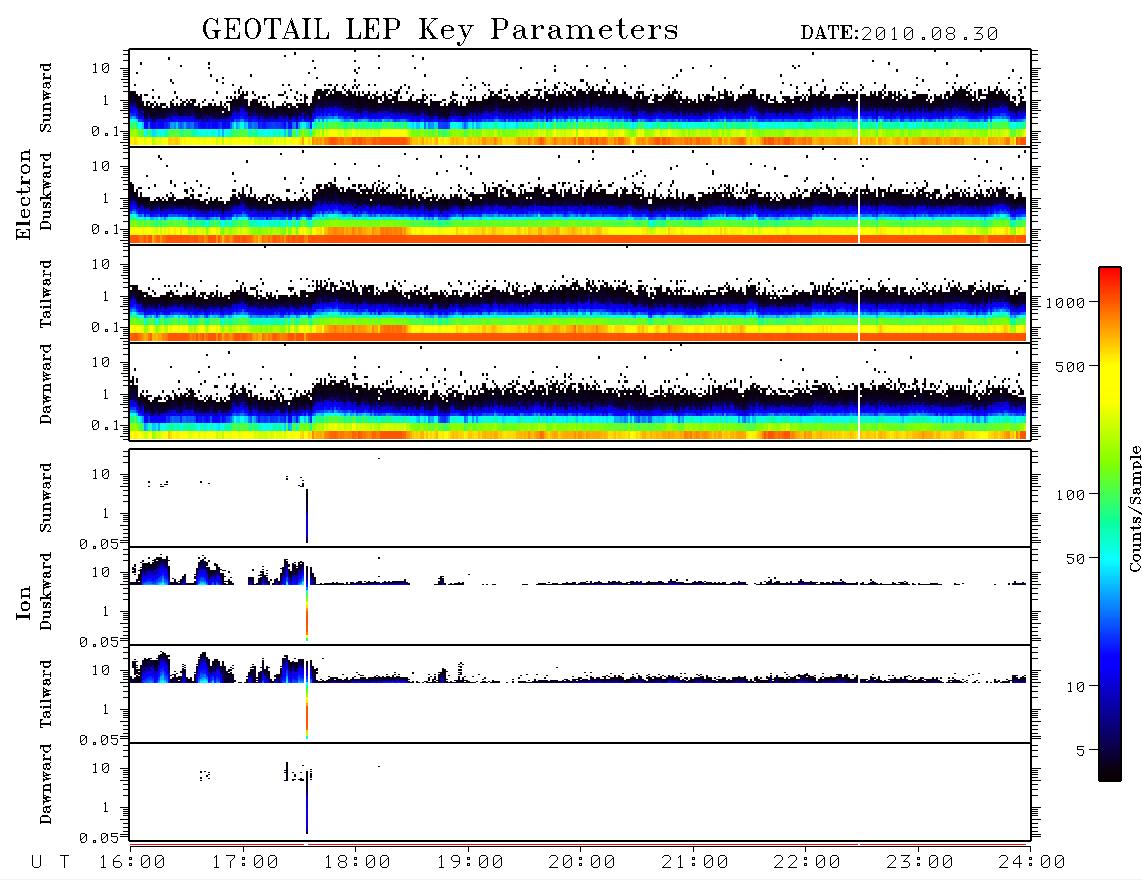
Task: Click the "100" tick on the color bar
Action: tap(1070, 495)
